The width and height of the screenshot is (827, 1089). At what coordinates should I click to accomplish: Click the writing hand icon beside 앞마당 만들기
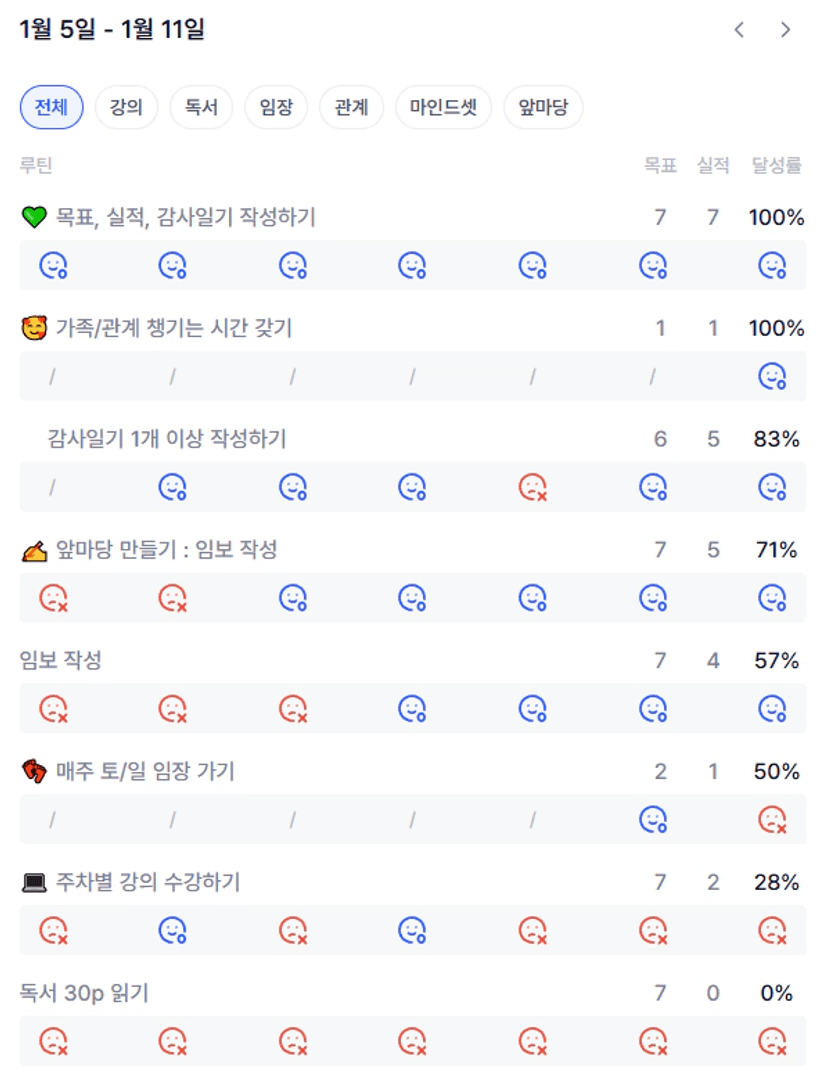pyautogui.click(x=34, y=550)
